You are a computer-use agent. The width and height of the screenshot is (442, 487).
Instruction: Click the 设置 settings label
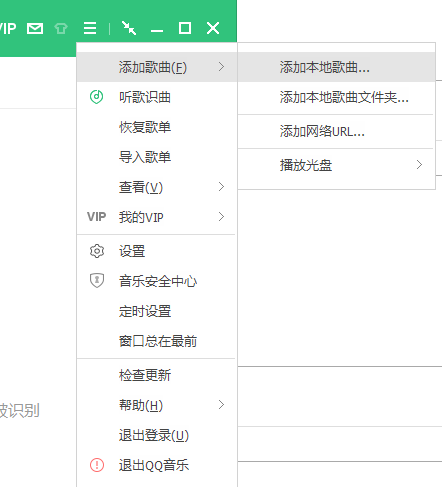pyautogui.click(x=132, y=251)
